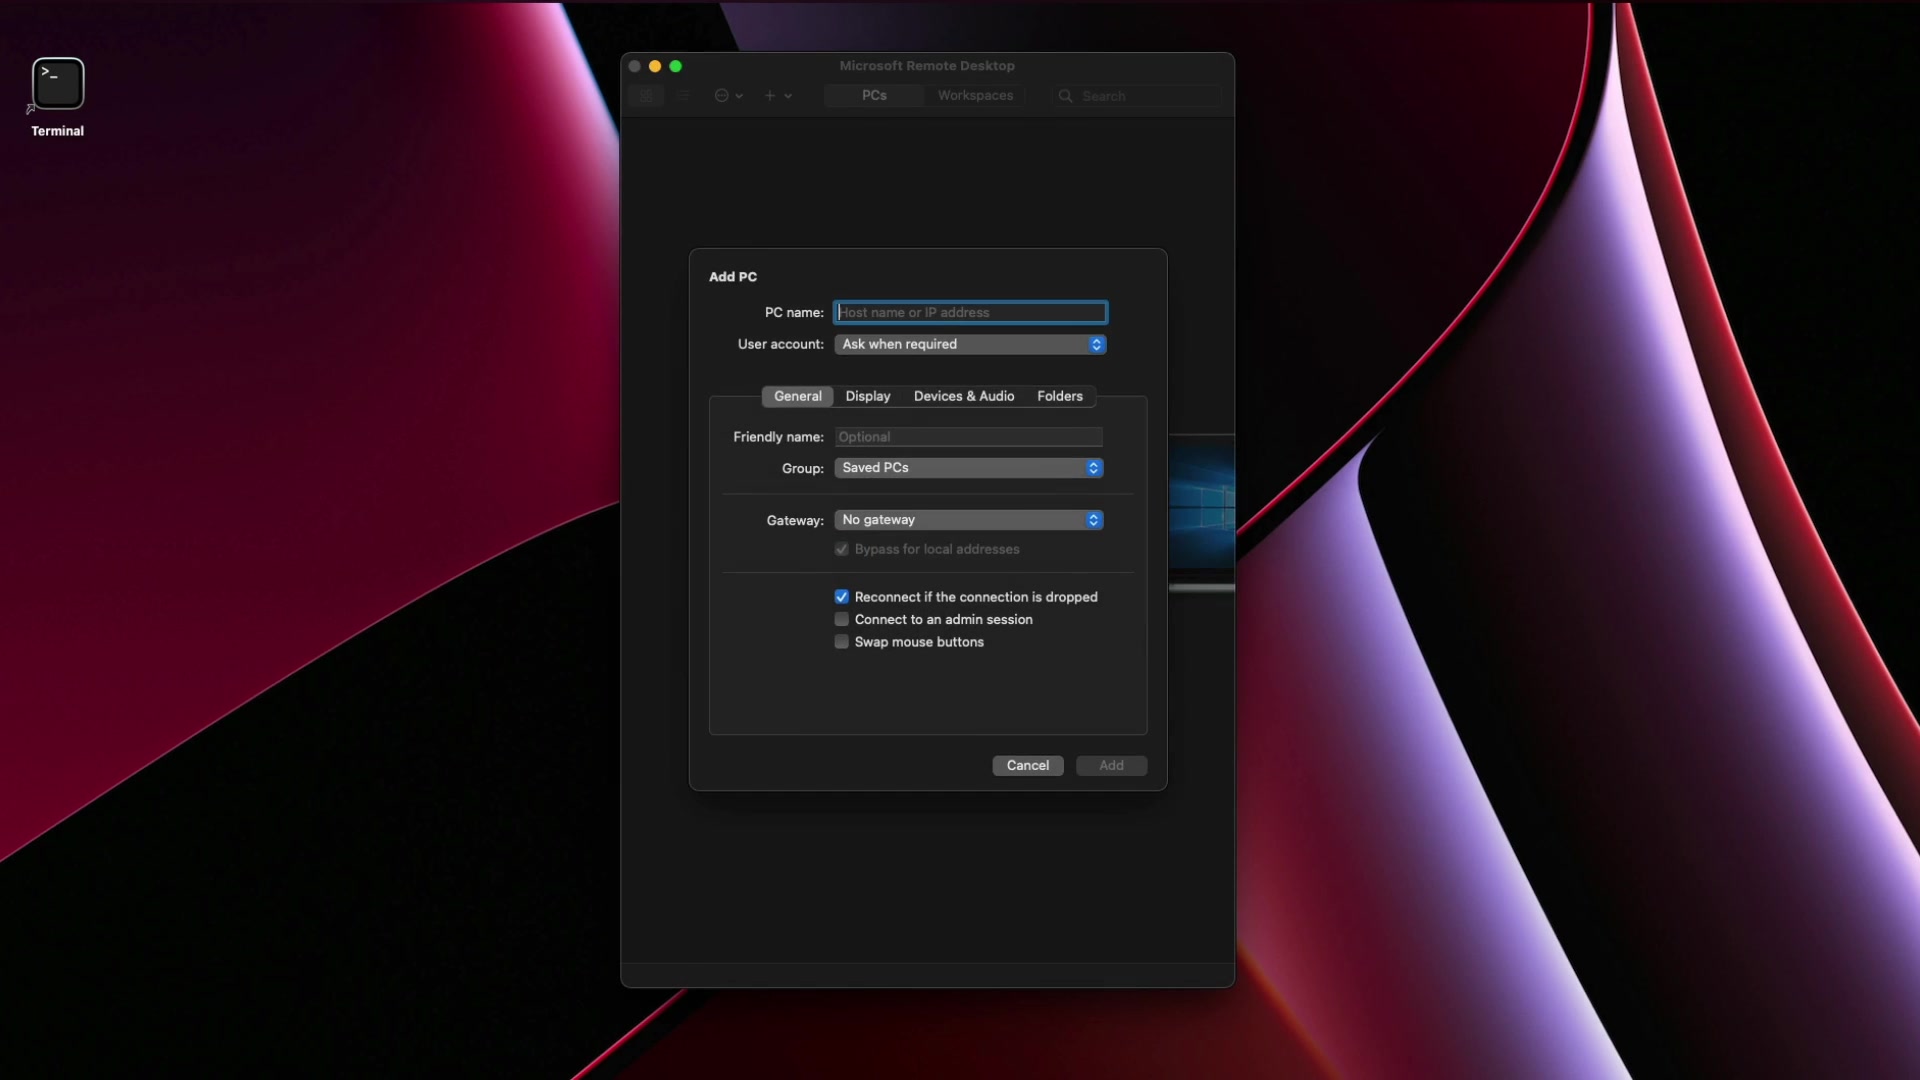Click the PC name input field

969,313
